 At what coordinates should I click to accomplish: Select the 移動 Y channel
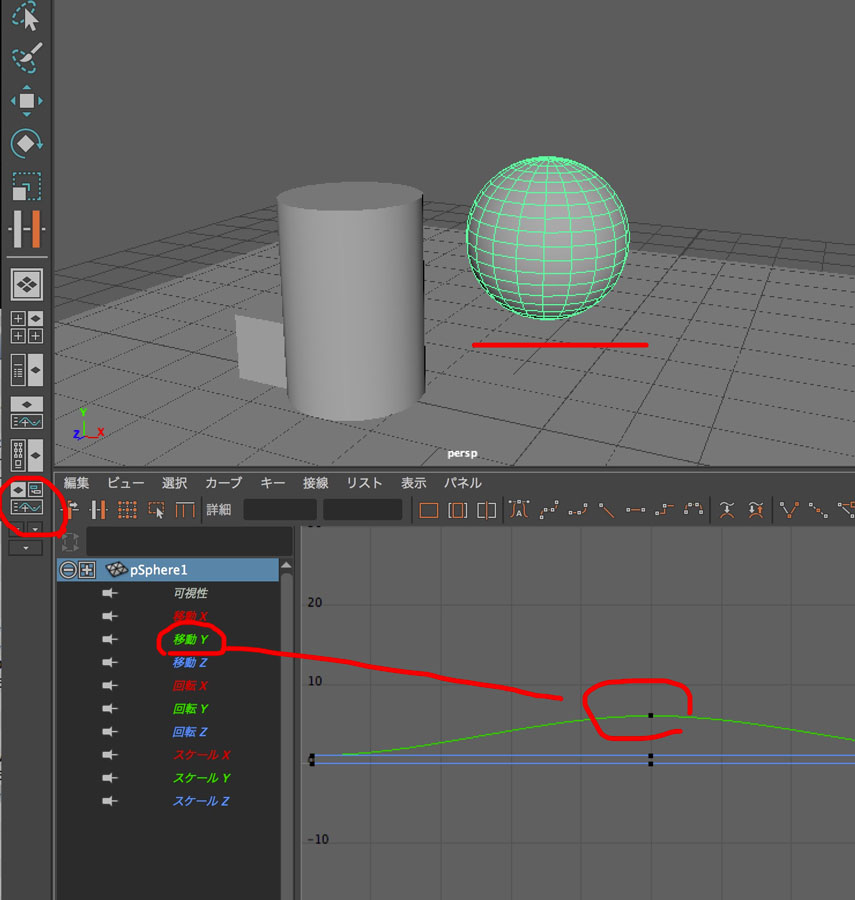click(x=191, y=639)
